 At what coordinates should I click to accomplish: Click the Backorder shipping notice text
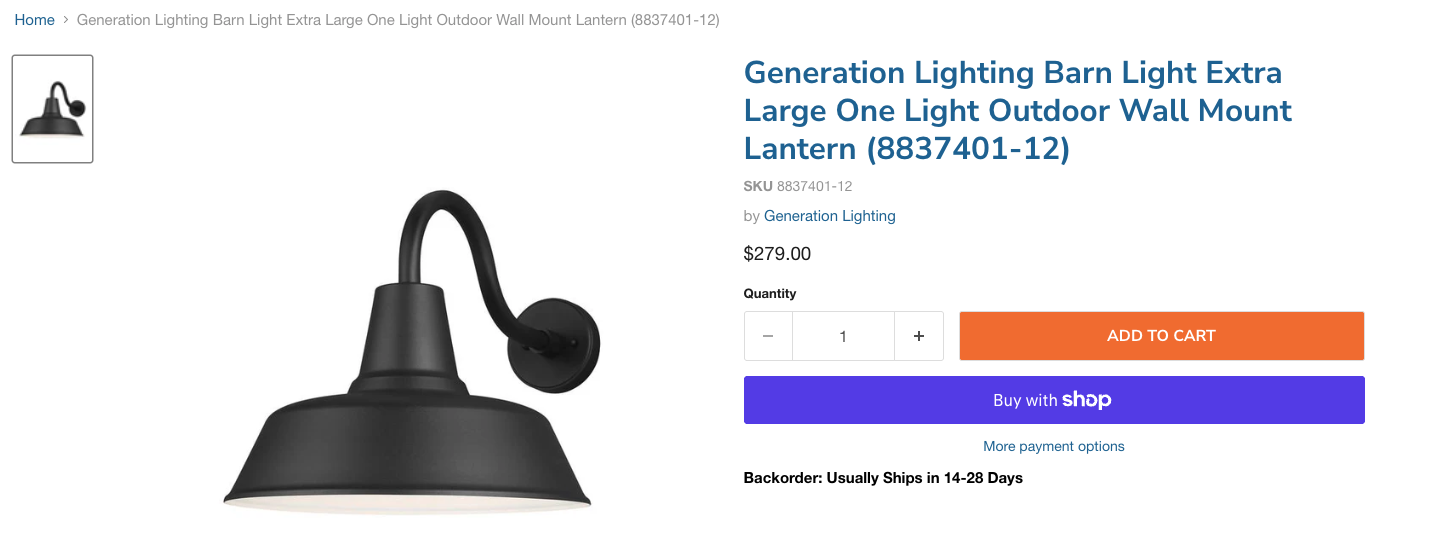(x=883, y=478)
